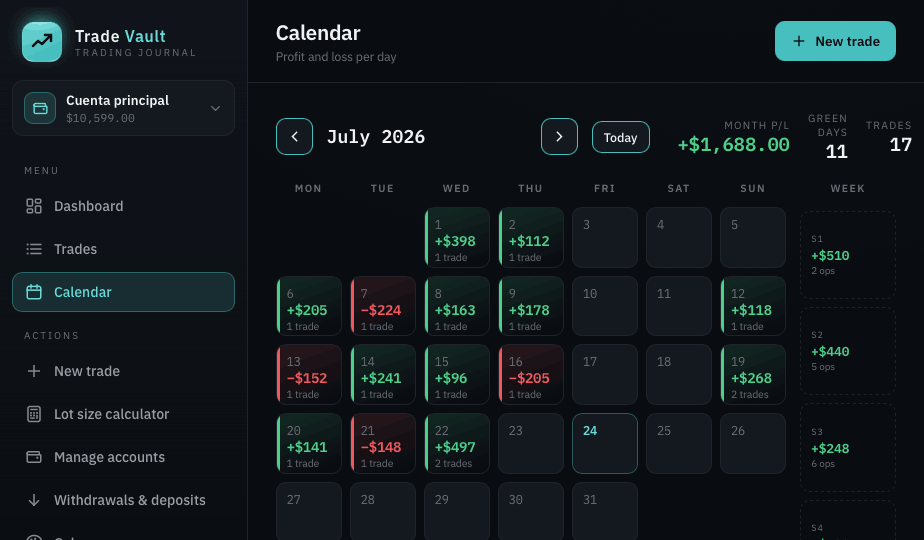
Task: Open July 20 with +$141
Action: point(309,443)
